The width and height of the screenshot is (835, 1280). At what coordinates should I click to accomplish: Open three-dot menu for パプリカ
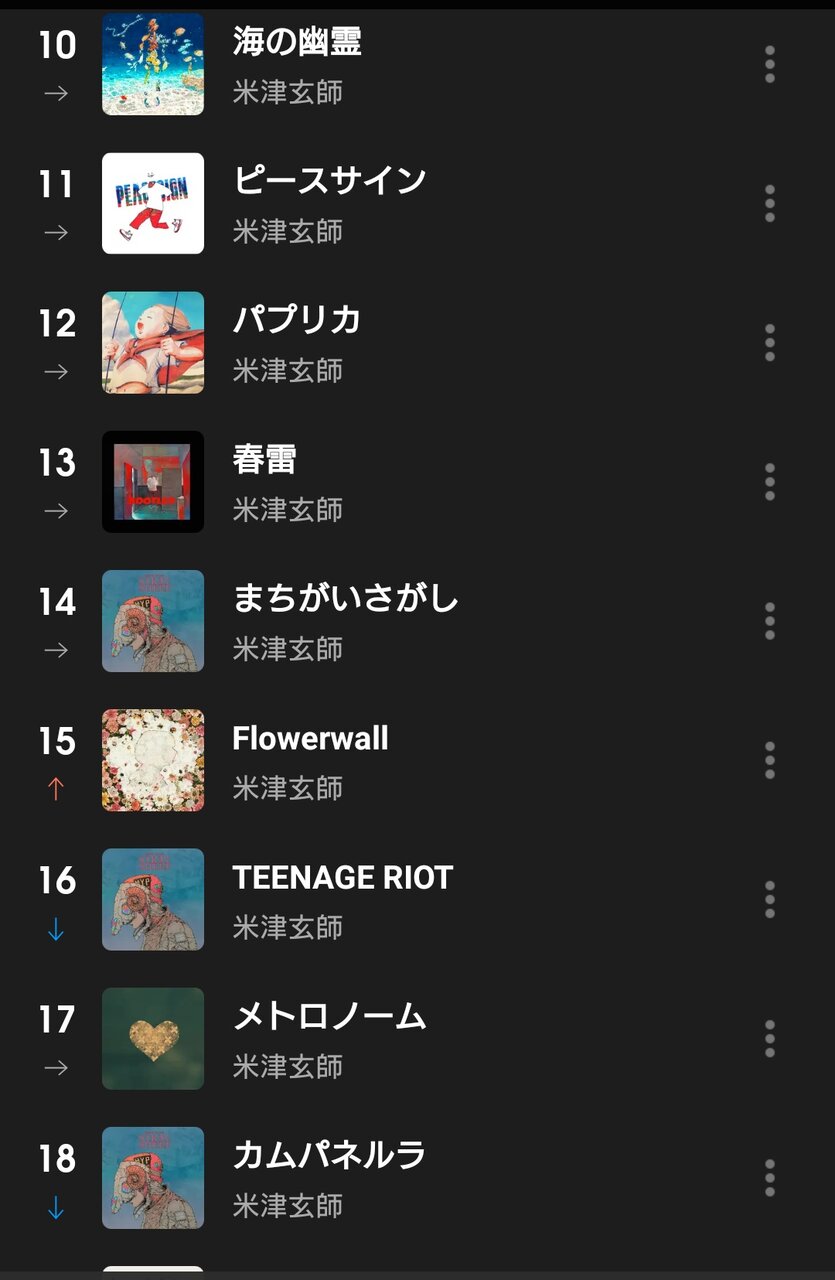(x=769, y=342)
